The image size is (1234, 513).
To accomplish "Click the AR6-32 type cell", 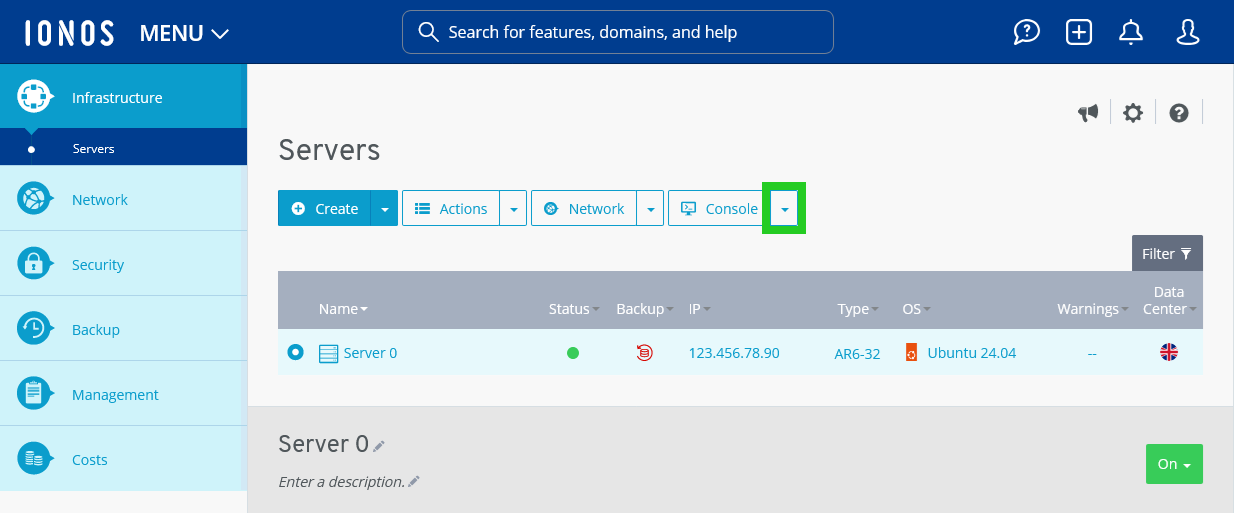I will click(x=857, y=354).
